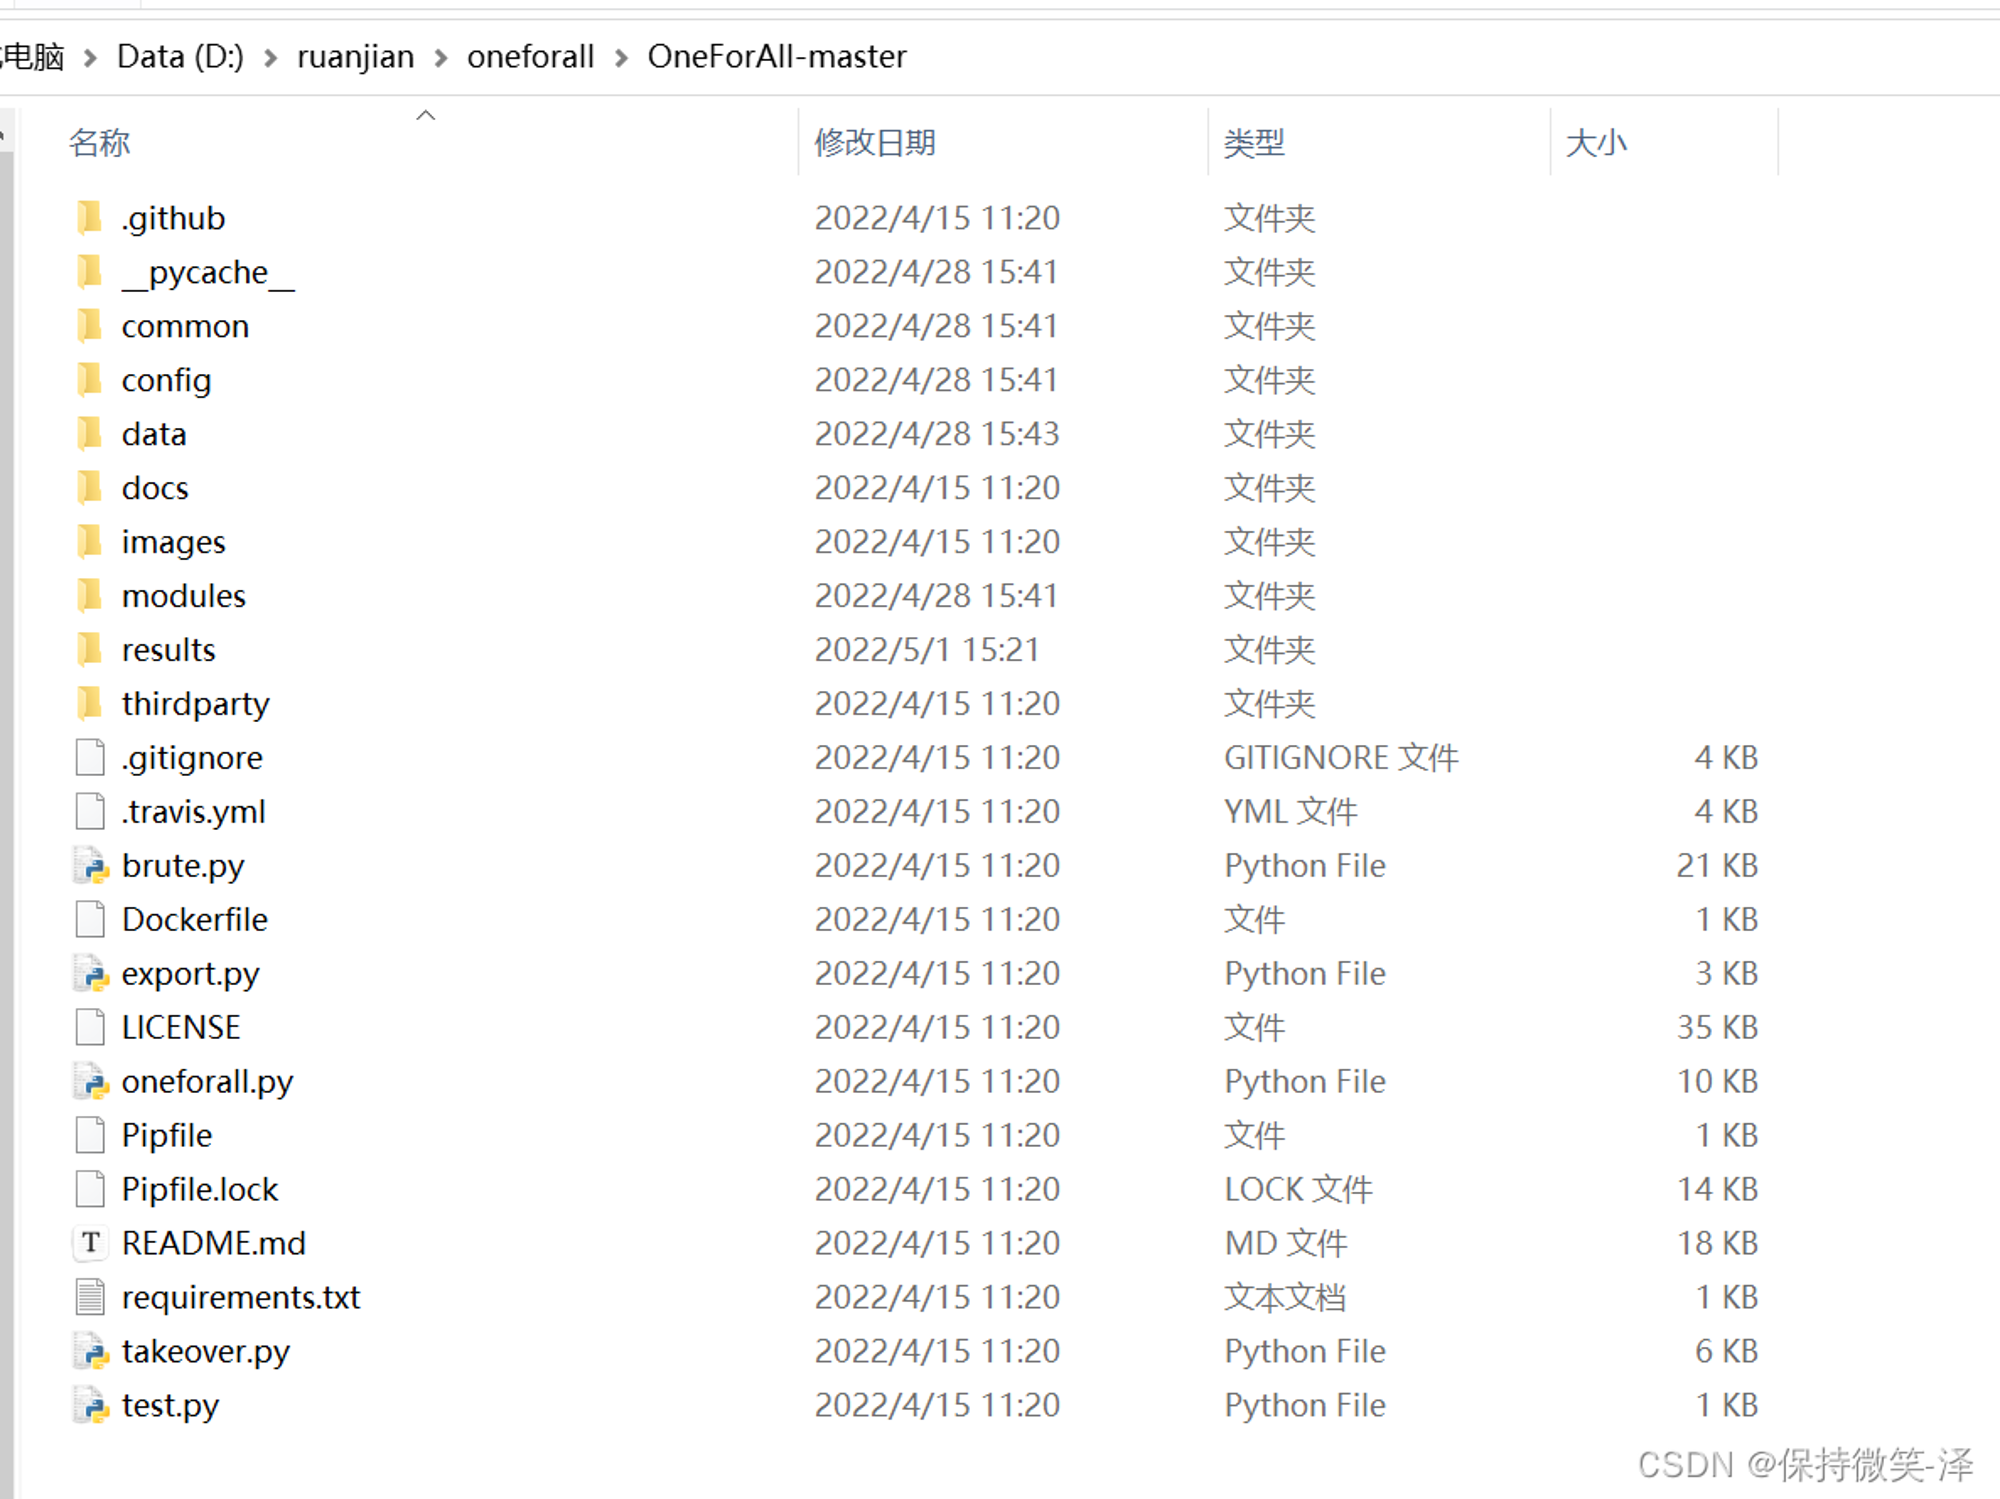Image resolution: width=2000 pixels, height=1499 pixels.
Task: Click the requirements.txt document icon
Action: pyautogui.click(x=90, y=1297)
